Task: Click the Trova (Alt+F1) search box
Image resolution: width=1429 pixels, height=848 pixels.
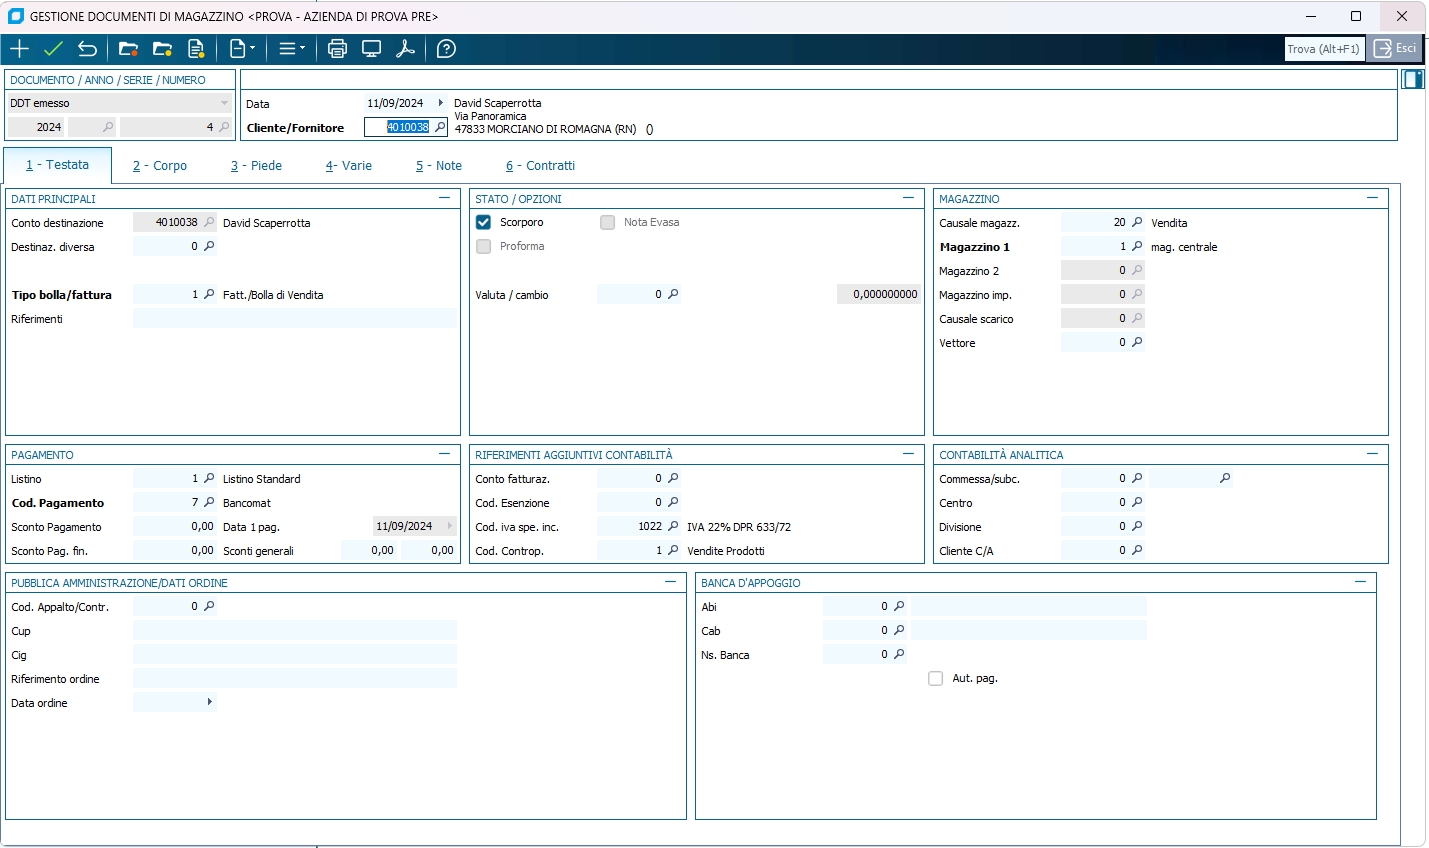Action: tap(1323, 49)
